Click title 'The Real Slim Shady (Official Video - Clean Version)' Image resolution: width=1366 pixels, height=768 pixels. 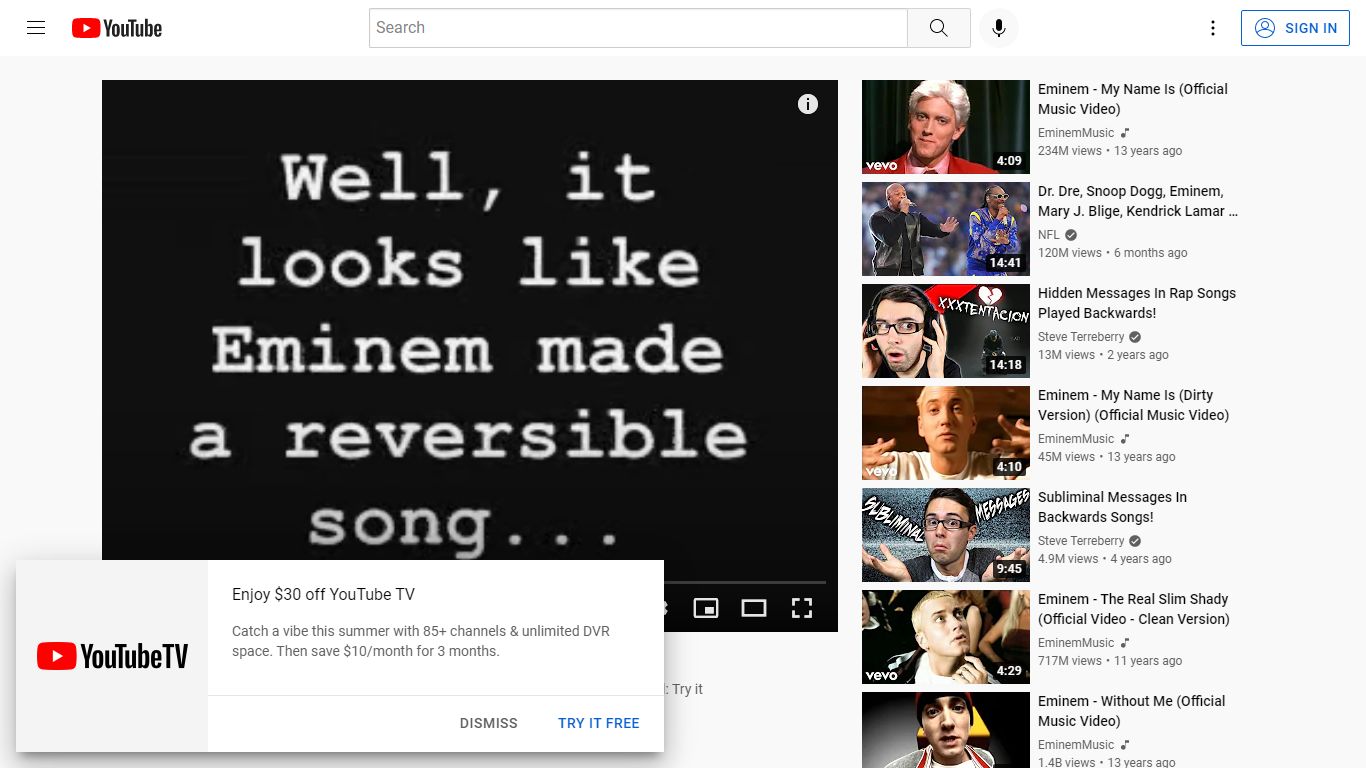coord(1134,609)
